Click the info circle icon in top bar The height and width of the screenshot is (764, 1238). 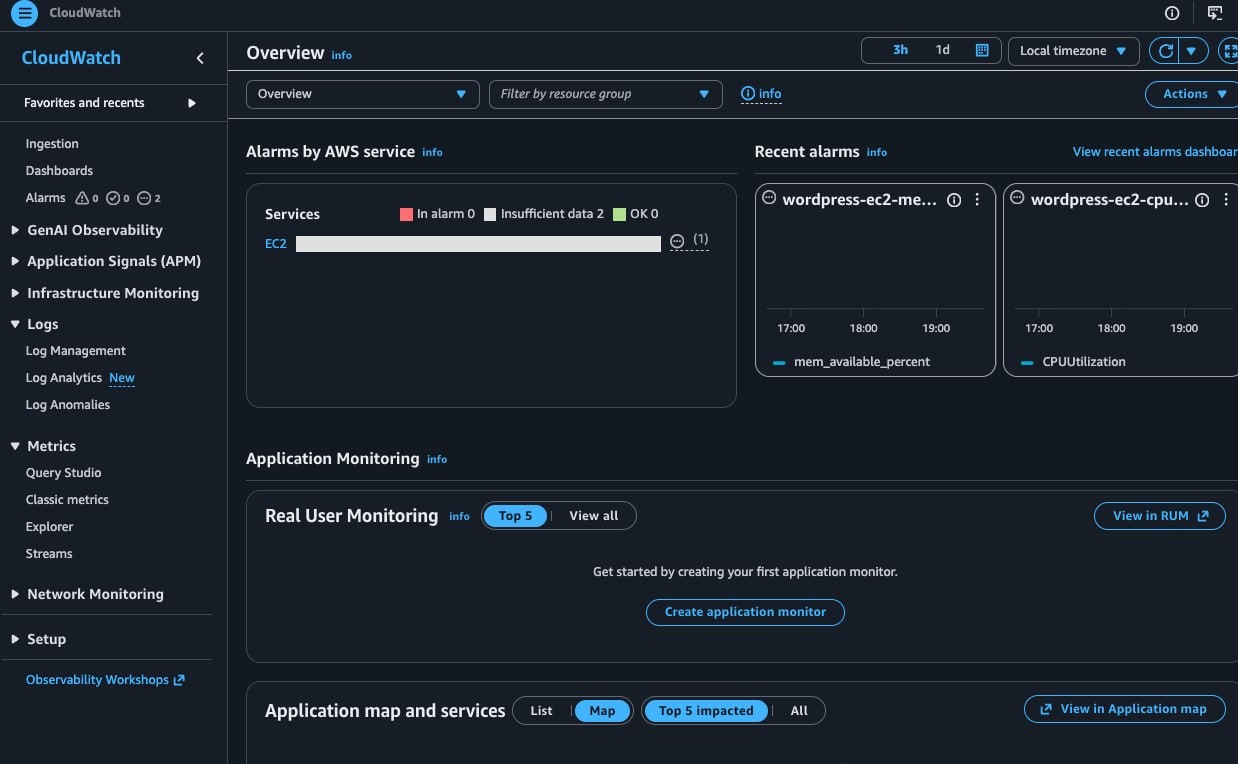(1172, 13)
